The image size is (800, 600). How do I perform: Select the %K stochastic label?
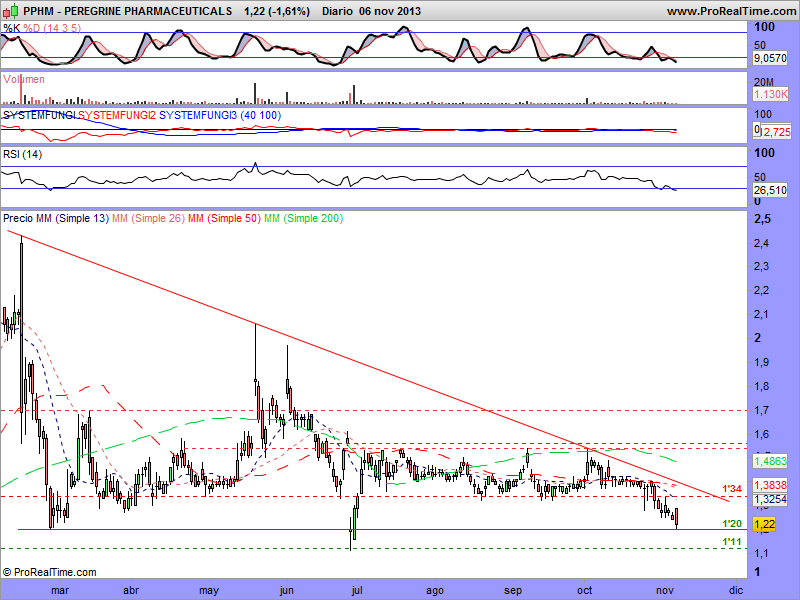click(x=11, y=28)
